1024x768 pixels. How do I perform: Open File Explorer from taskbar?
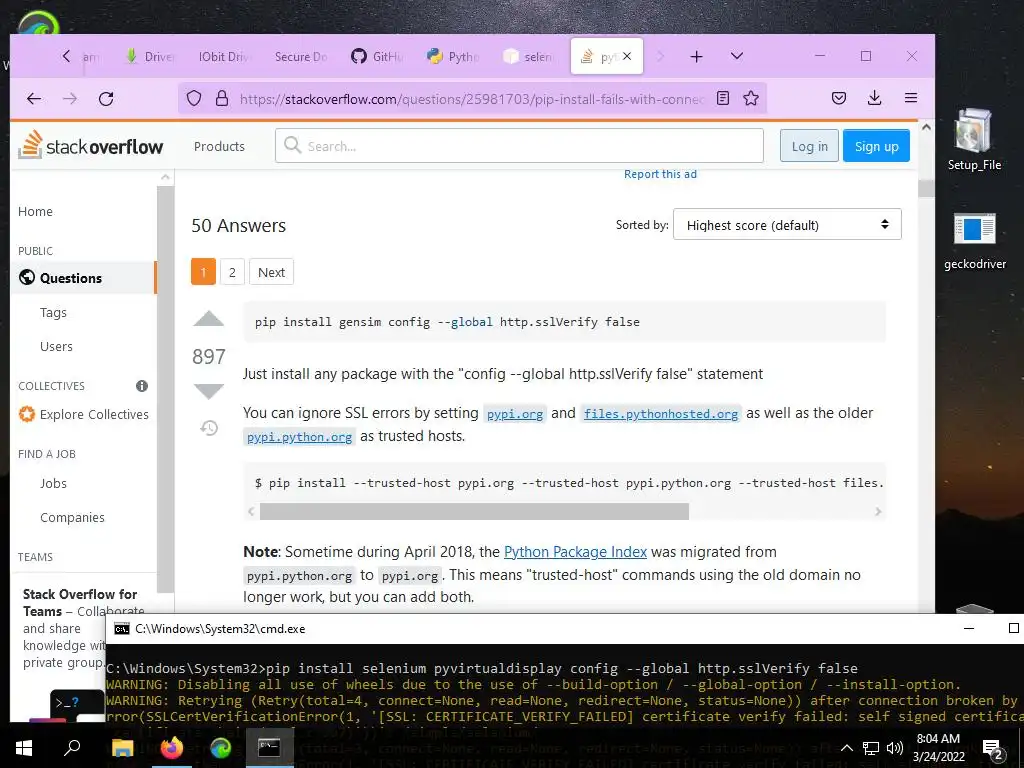[122, 748]
